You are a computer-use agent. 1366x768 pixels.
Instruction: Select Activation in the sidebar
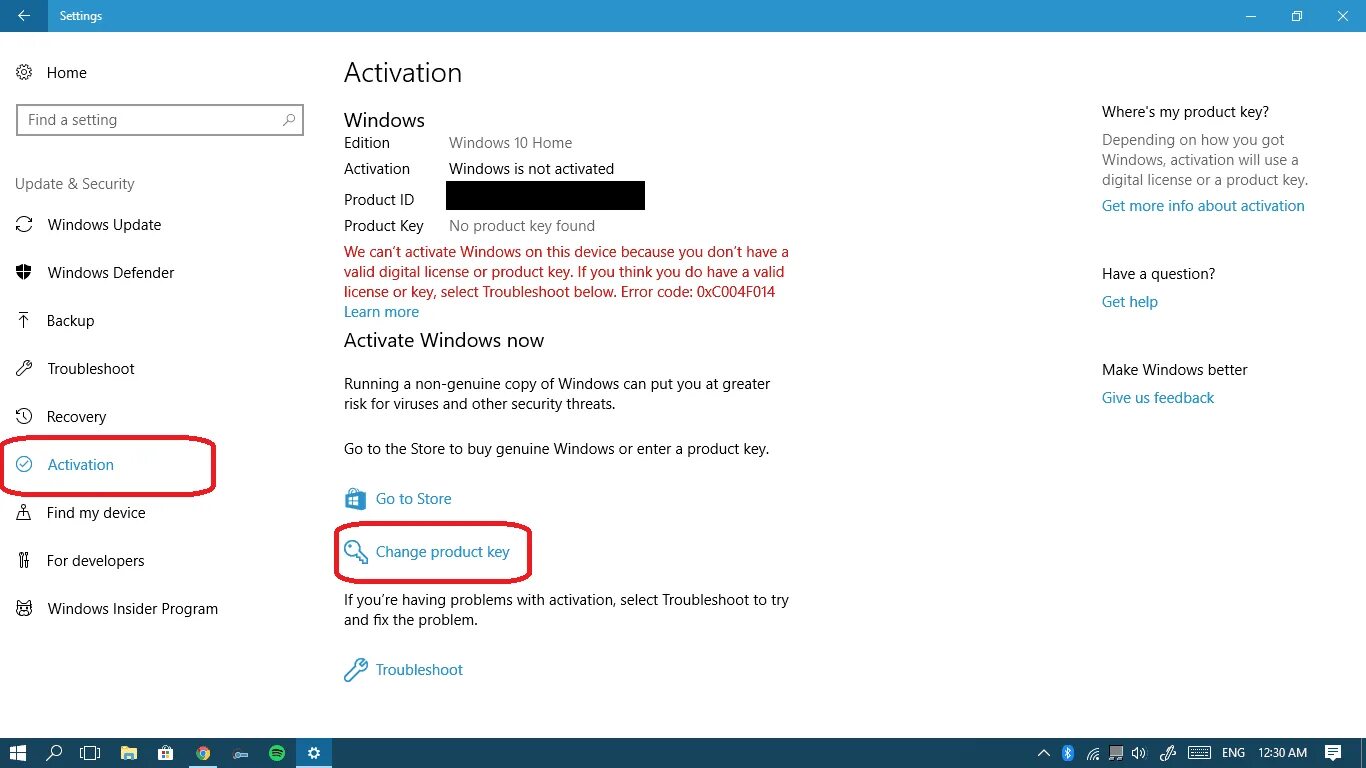[x=65, y=465]
